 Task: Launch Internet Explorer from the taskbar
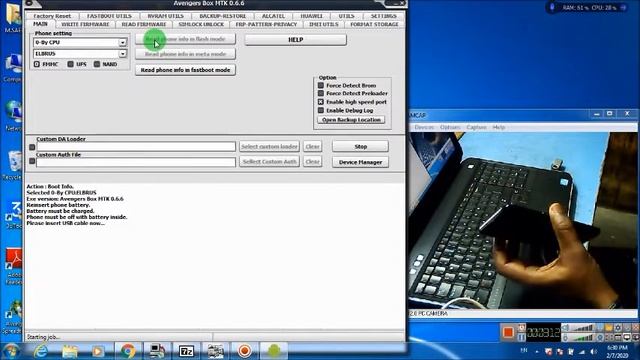(x=41, y=351)
